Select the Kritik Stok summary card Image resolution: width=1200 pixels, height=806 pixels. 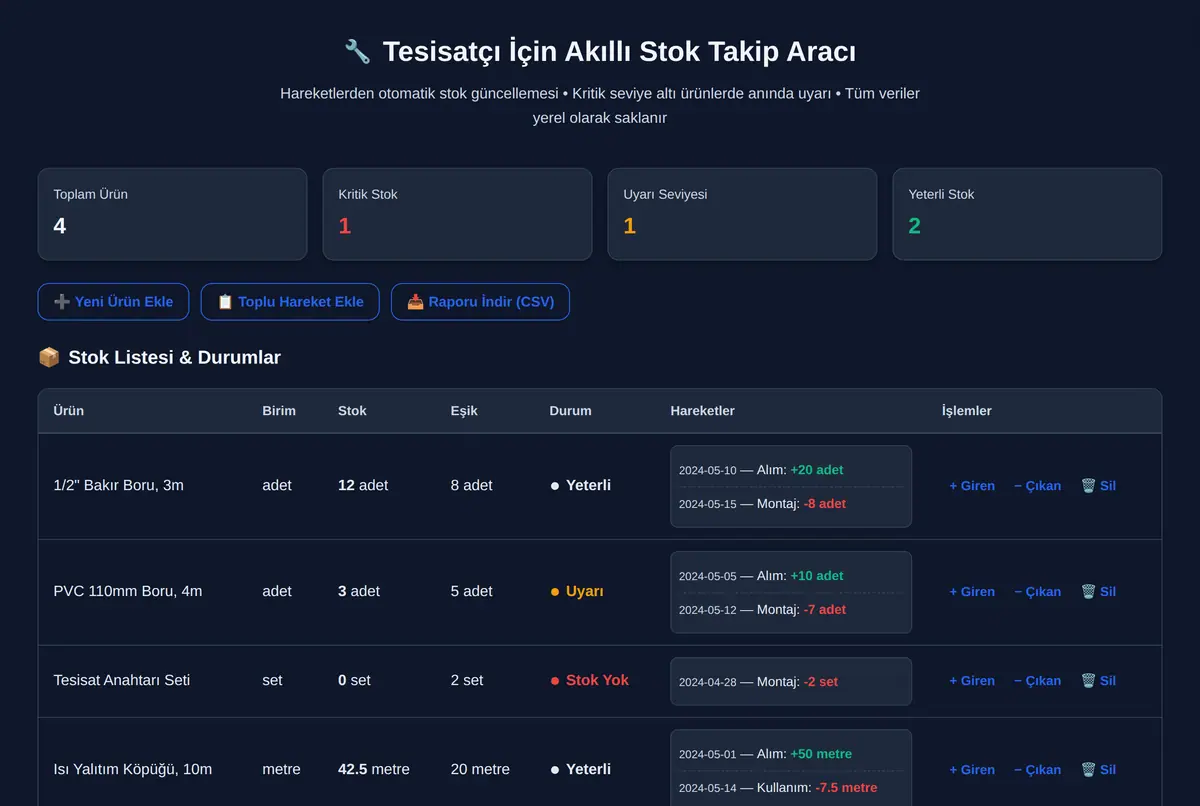click(x=457, y=214)
